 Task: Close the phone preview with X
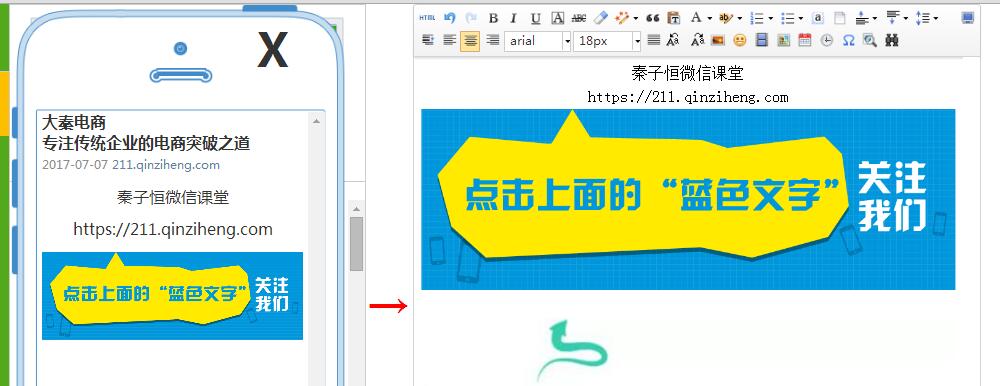pyautogui.click(x=272, y=50)
